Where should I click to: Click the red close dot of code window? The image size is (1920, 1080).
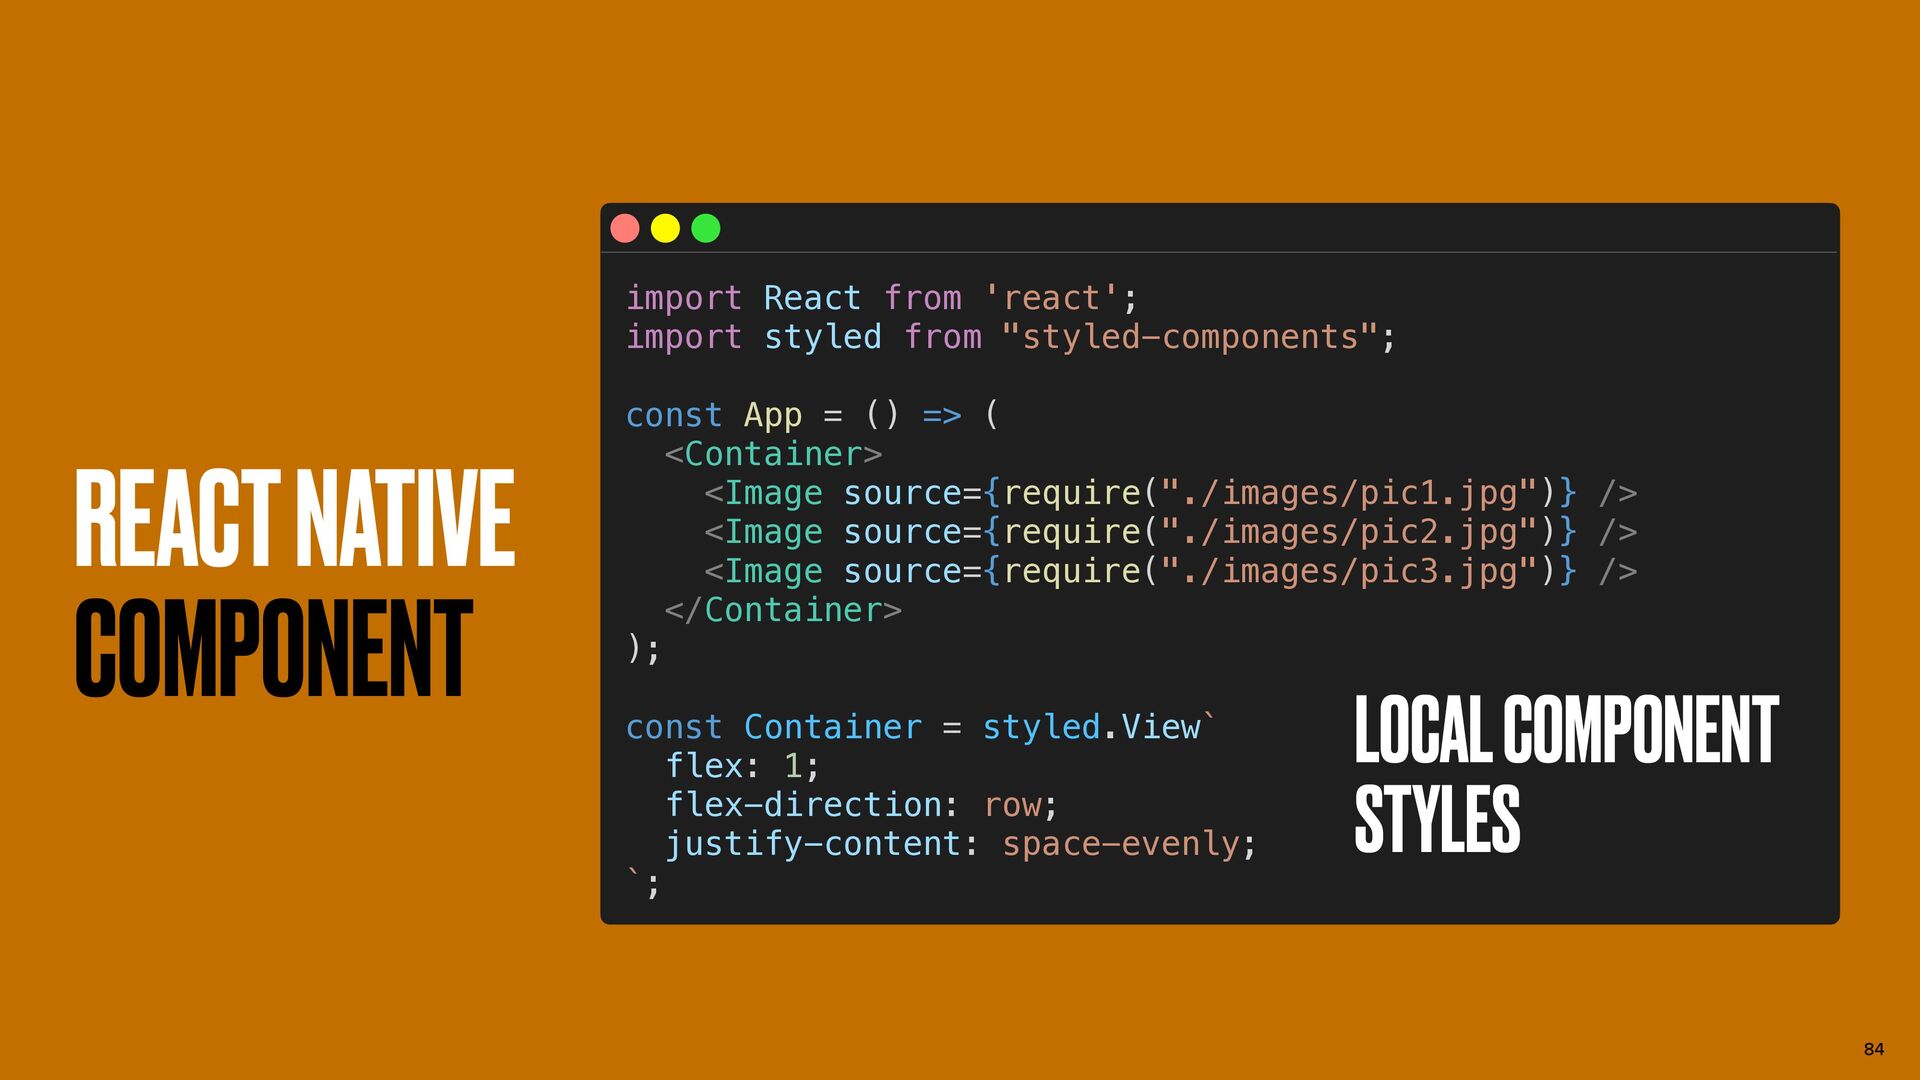click(625, 229)
